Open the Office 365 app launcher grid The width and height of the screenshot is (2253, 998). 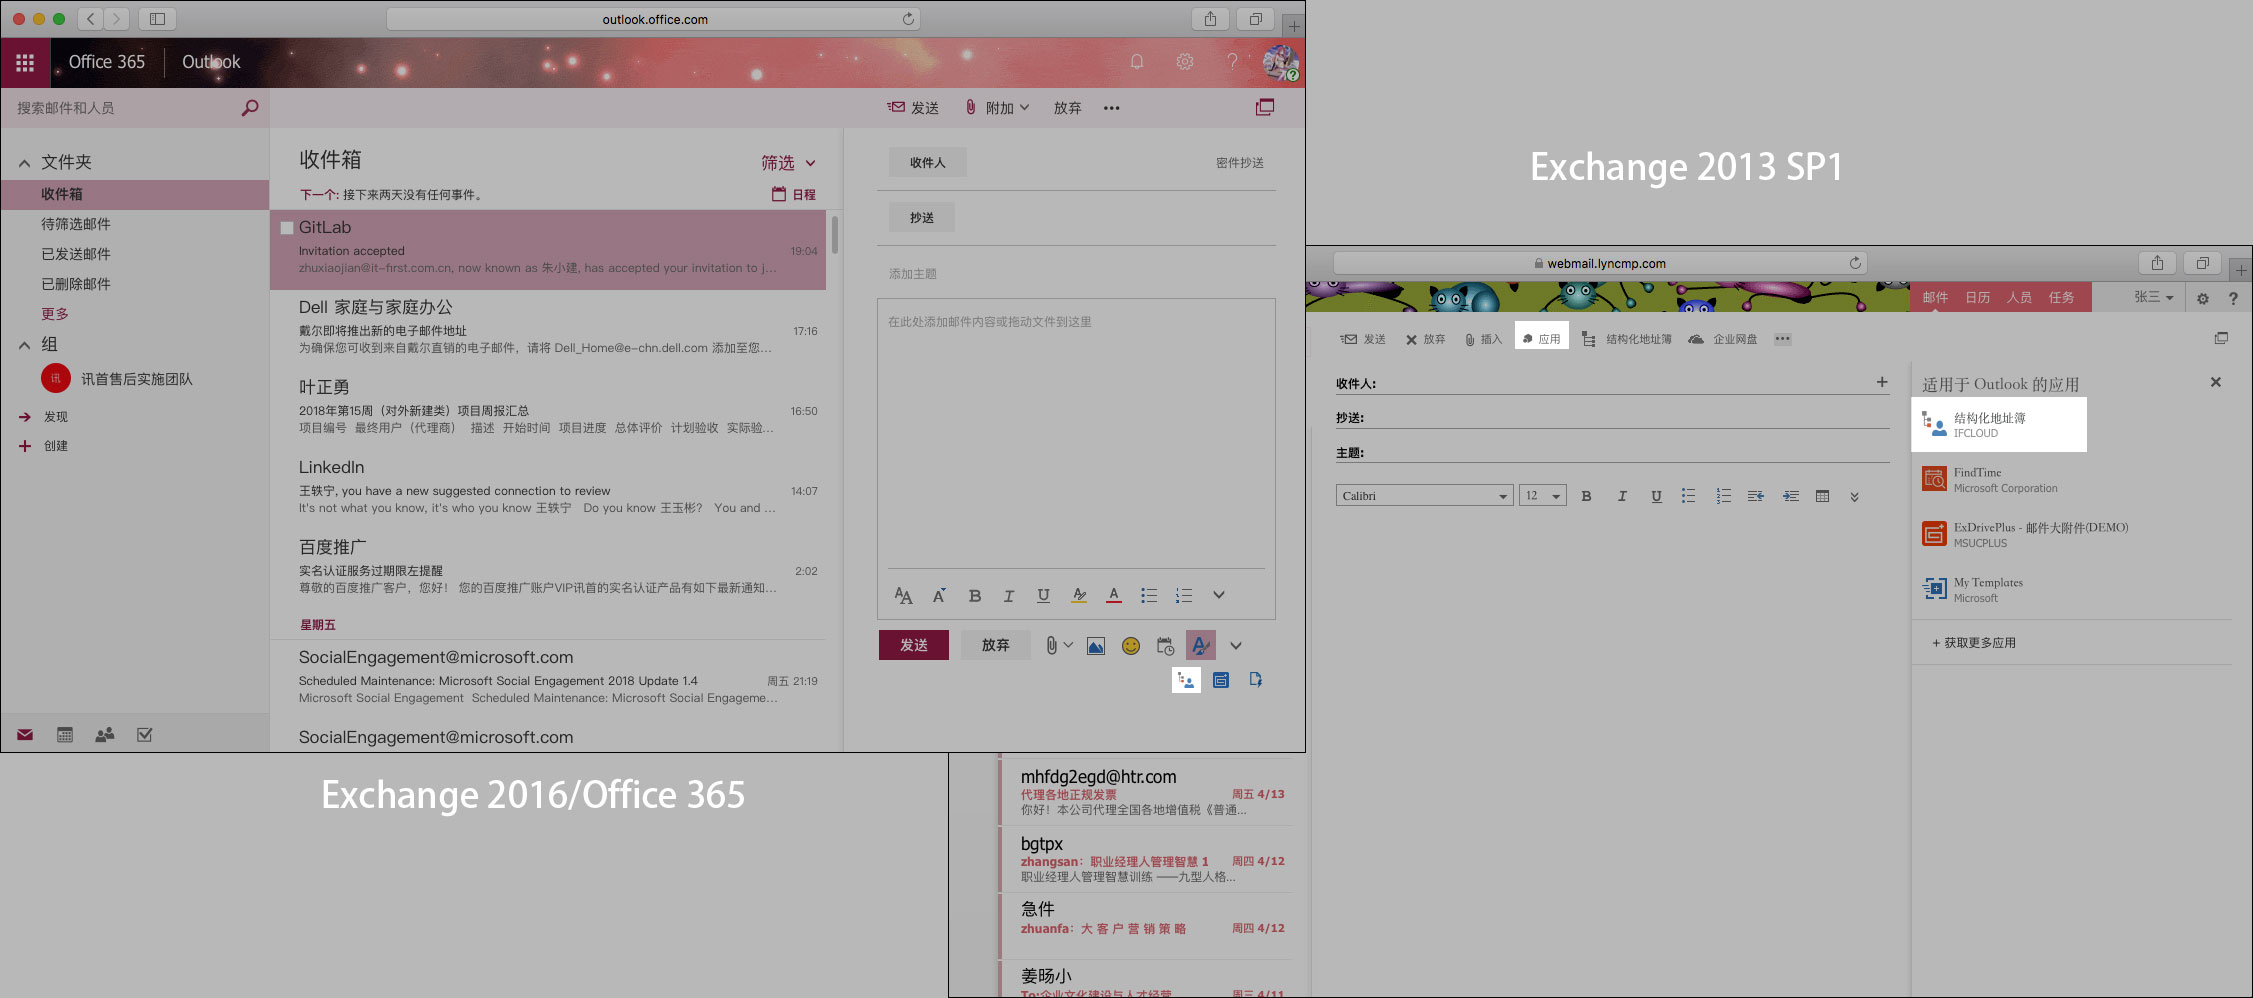[x=25, y=62]
